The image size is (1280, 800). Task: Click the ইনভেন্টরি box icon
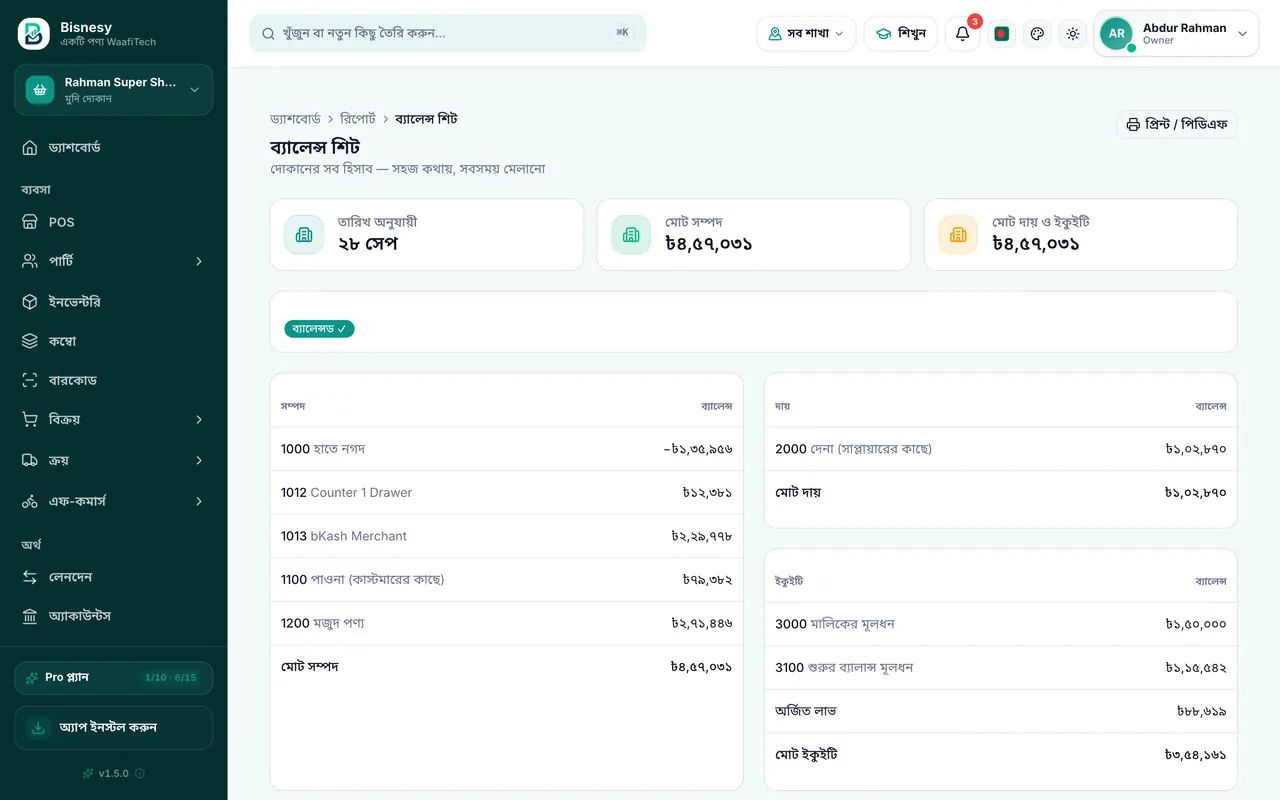[30, 302]
